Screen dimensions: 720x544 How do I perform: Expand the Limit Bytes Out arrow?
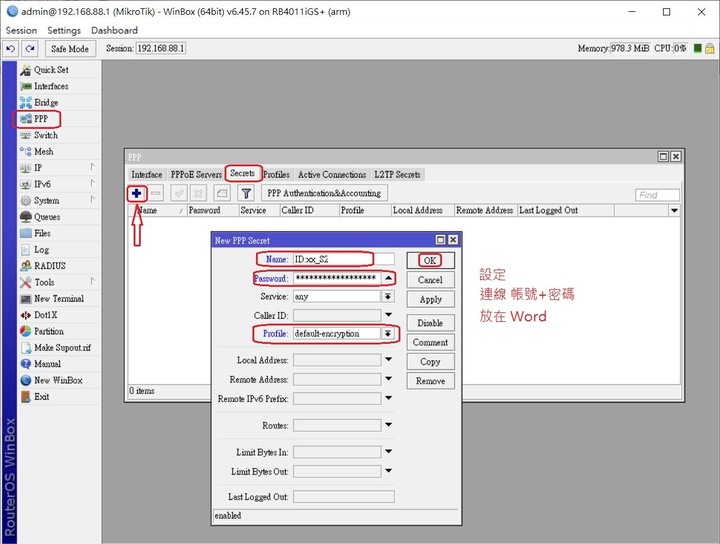coord(388,471)
